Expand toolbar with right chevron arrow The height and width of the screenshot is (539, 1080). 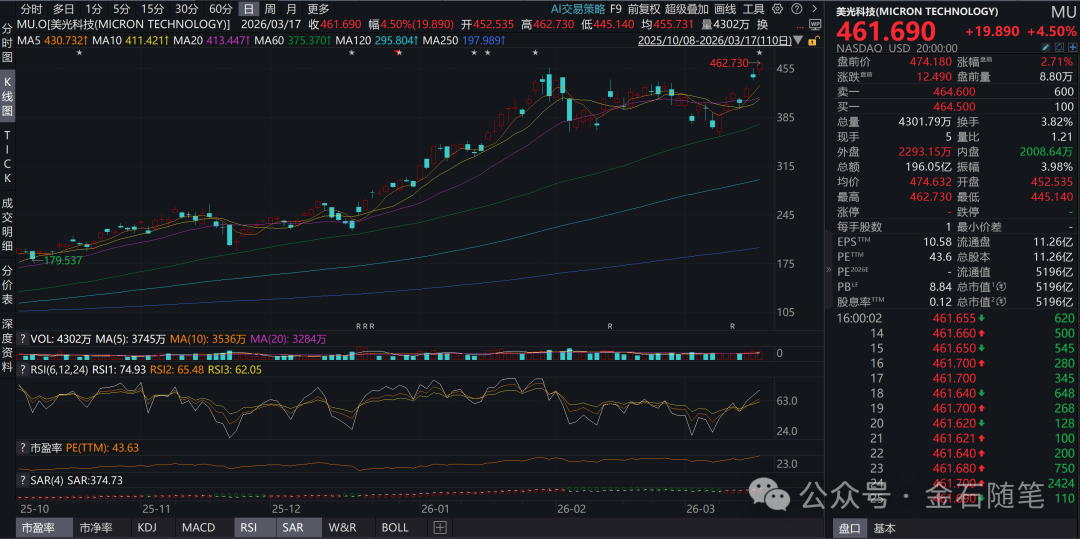pyautogui.click(x=815, y=9)
